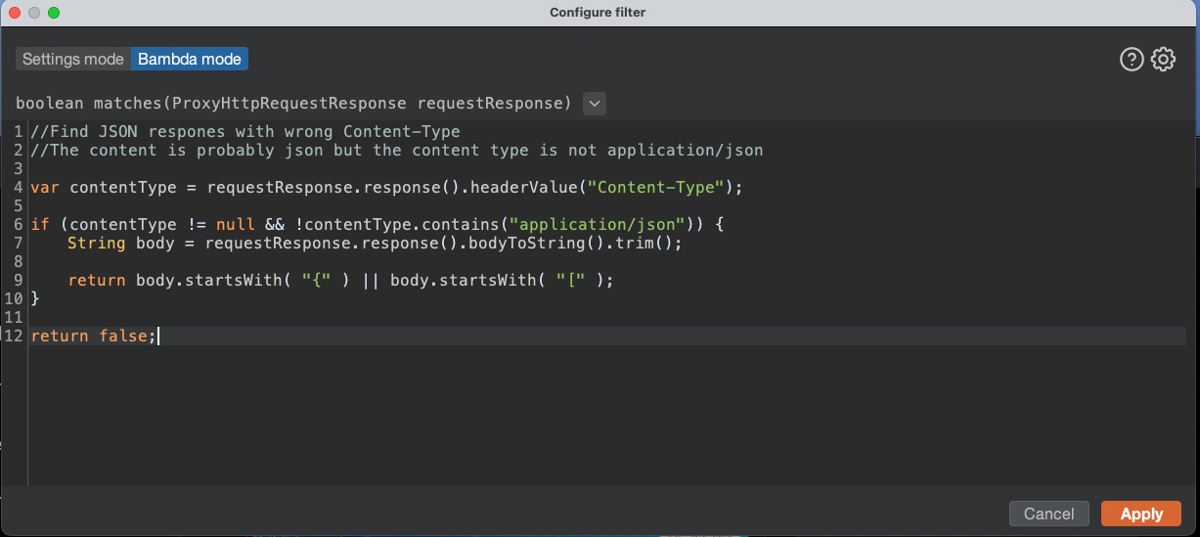Select Bambda mode

coord(189,59)
